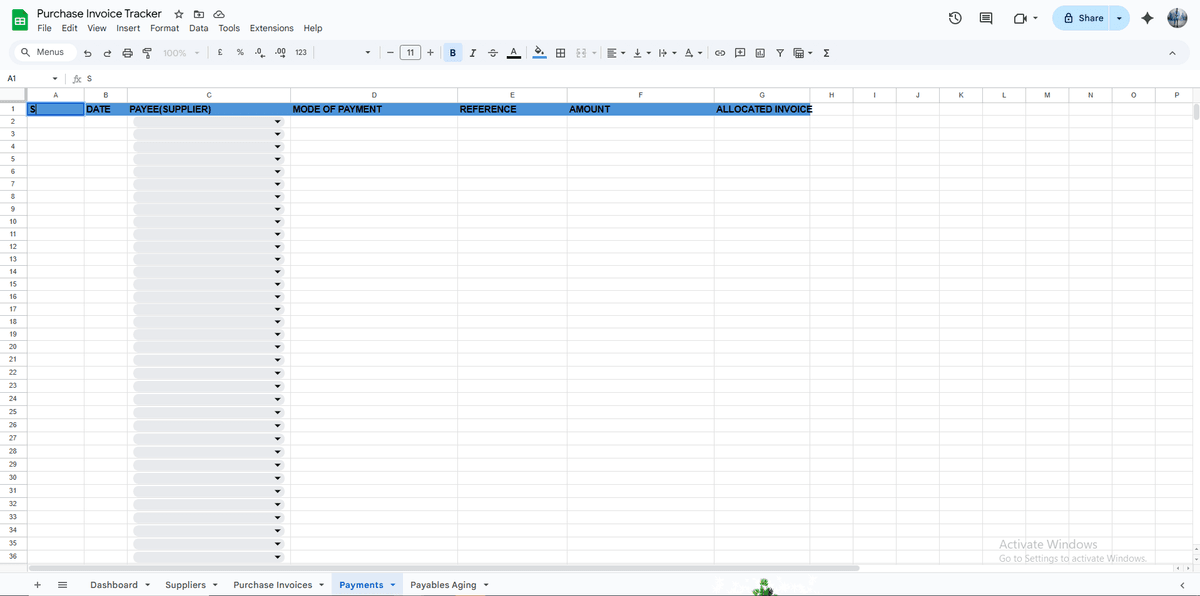Screen dimensions: 1200x596
Task: Decrease decimal places
Action: pyautogui.click(x=260, y=53)
